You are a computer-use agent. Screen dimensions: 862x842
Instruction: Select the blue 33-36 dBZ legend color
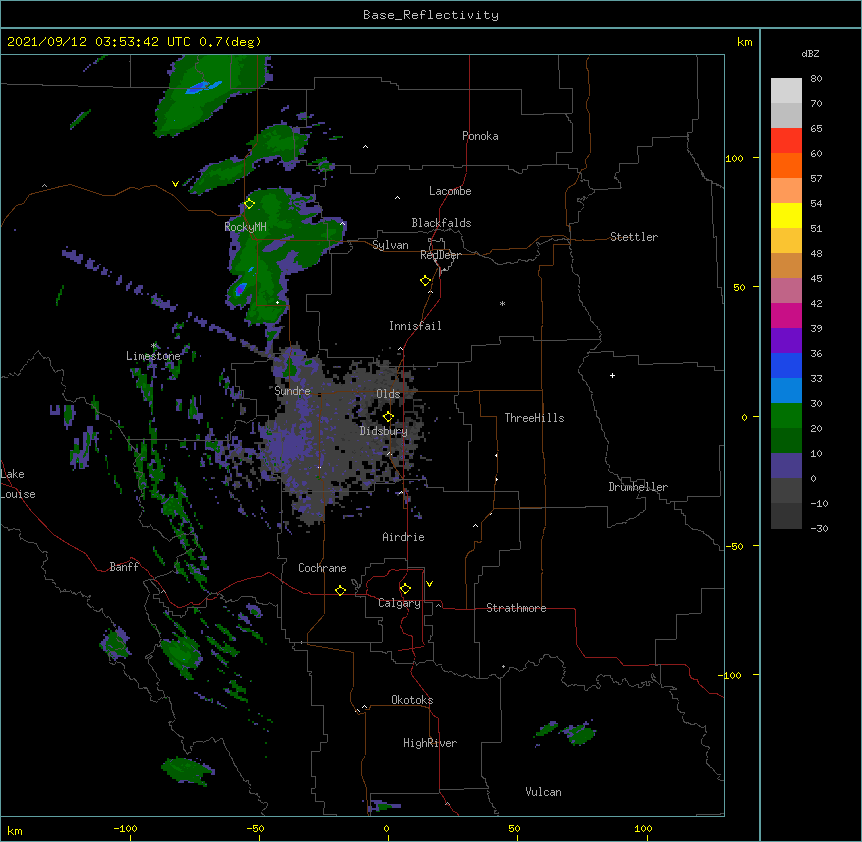coord(786,365)
